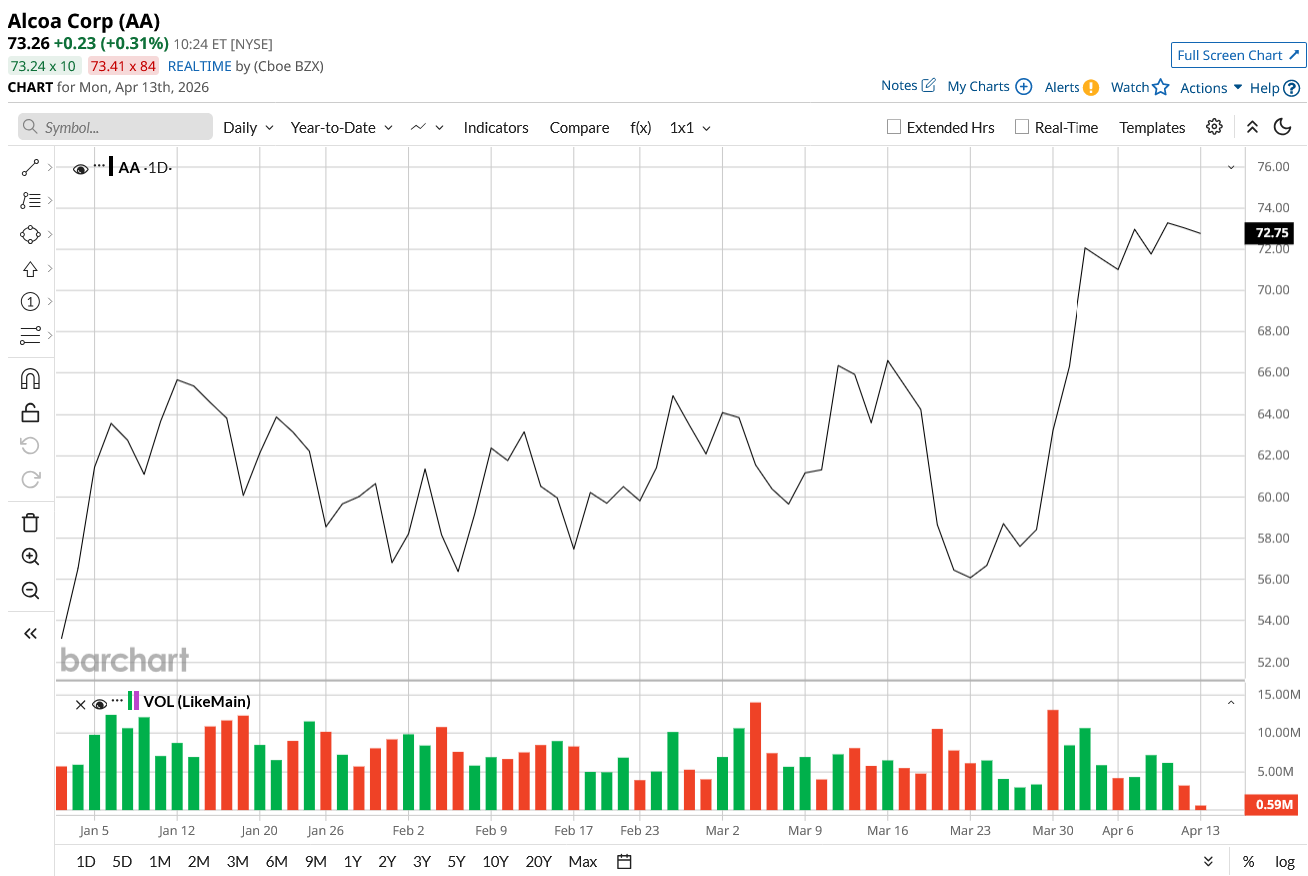1308x876 pixels.
Task: Open the 1x1 grid layout dropdown
Action: (x=691, y=127)
